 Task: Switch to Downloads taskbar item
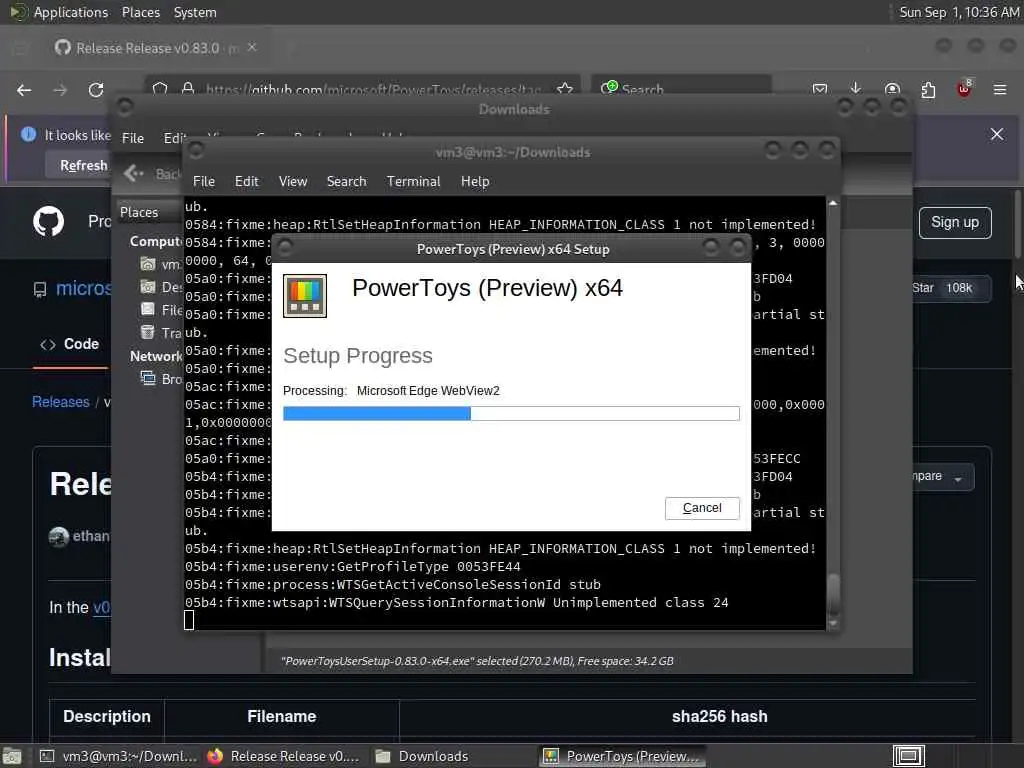coord(422,756)
